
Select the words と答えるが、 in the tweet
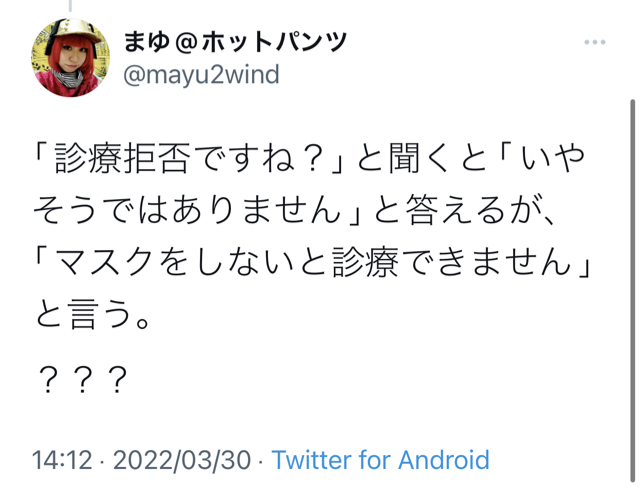[464, 210]
